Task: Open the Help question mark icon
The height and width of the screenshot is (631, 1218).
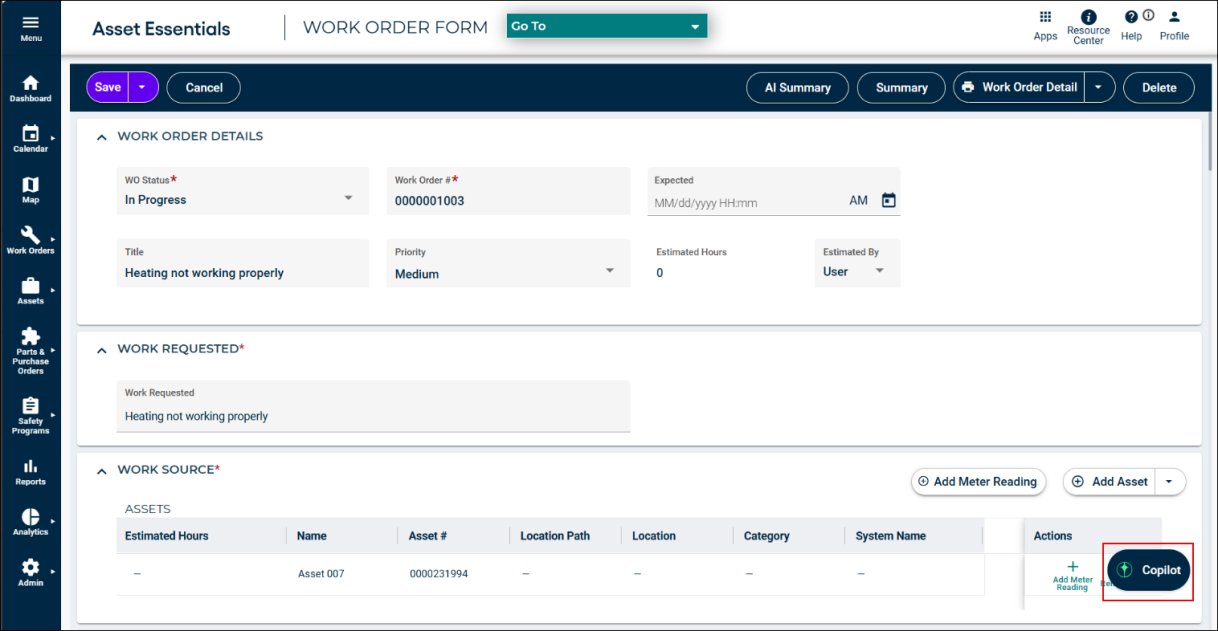Action: (1131, 17)
